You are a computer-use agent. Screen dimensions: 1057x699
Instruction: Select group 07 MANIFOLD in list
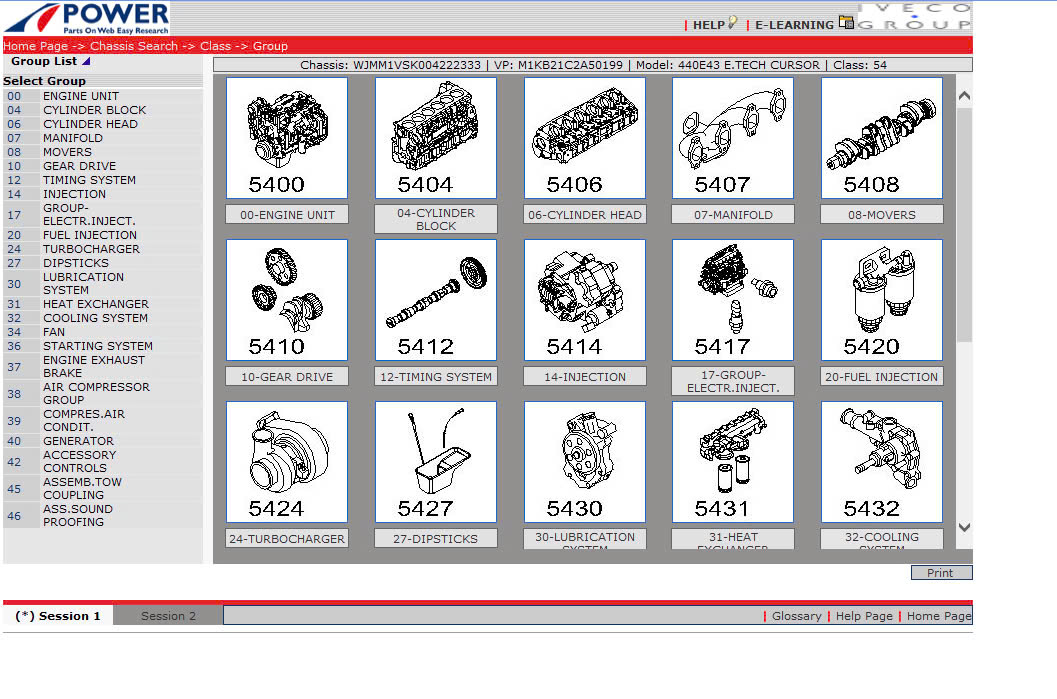(x=102, y=138)
